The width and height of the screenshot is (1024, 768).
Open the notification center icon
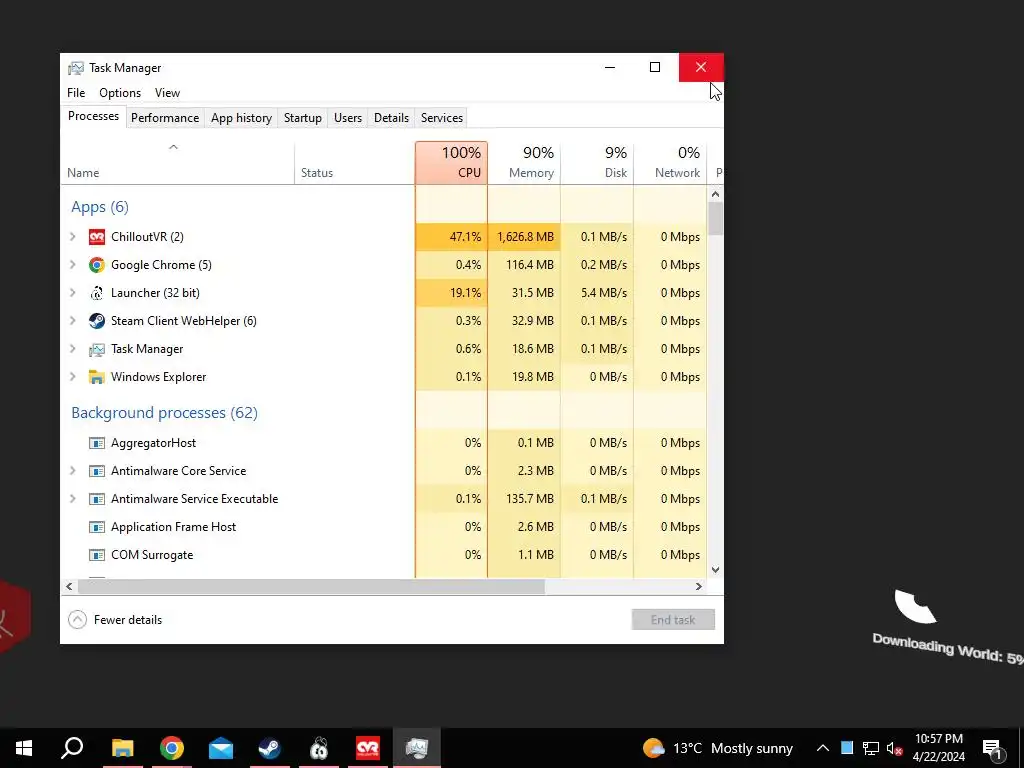[x=993, y=748]
